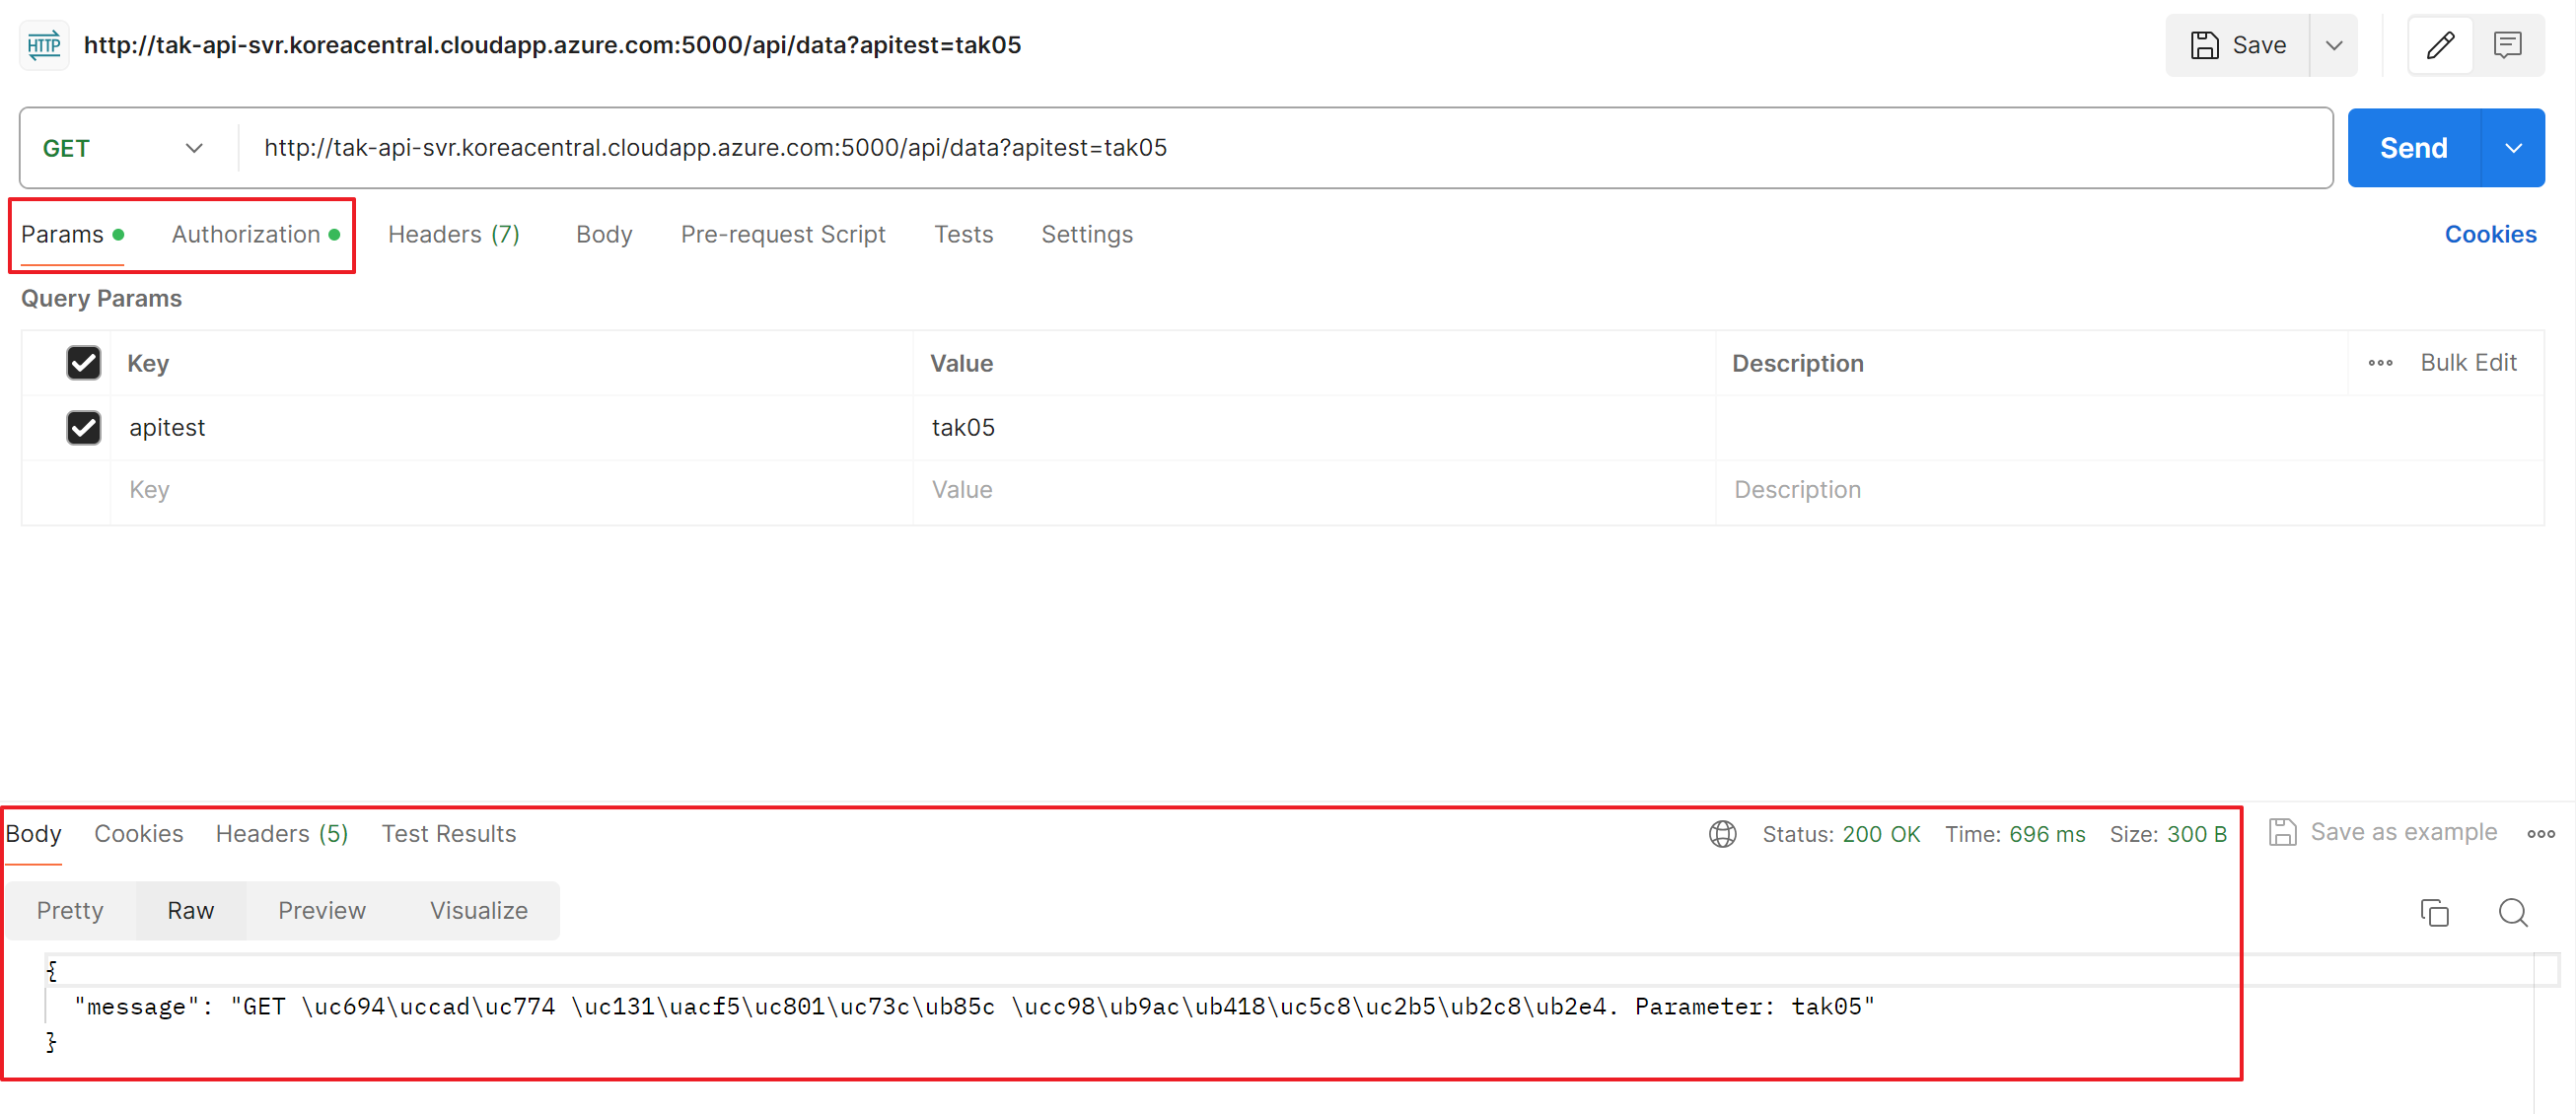Click the globe network icon
2576x1114 pixels.
click(1722, 833)
